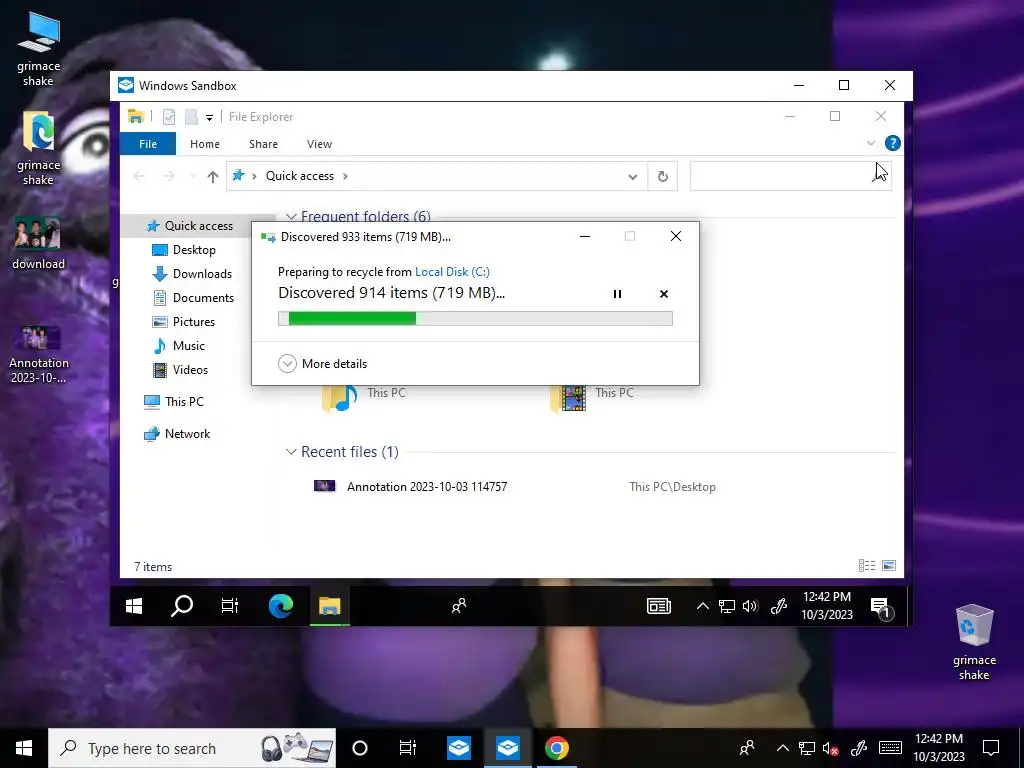This screenshot has height=768, width=1024.
Task: Switch to the View ribbon tab
Action: point(319,144)
